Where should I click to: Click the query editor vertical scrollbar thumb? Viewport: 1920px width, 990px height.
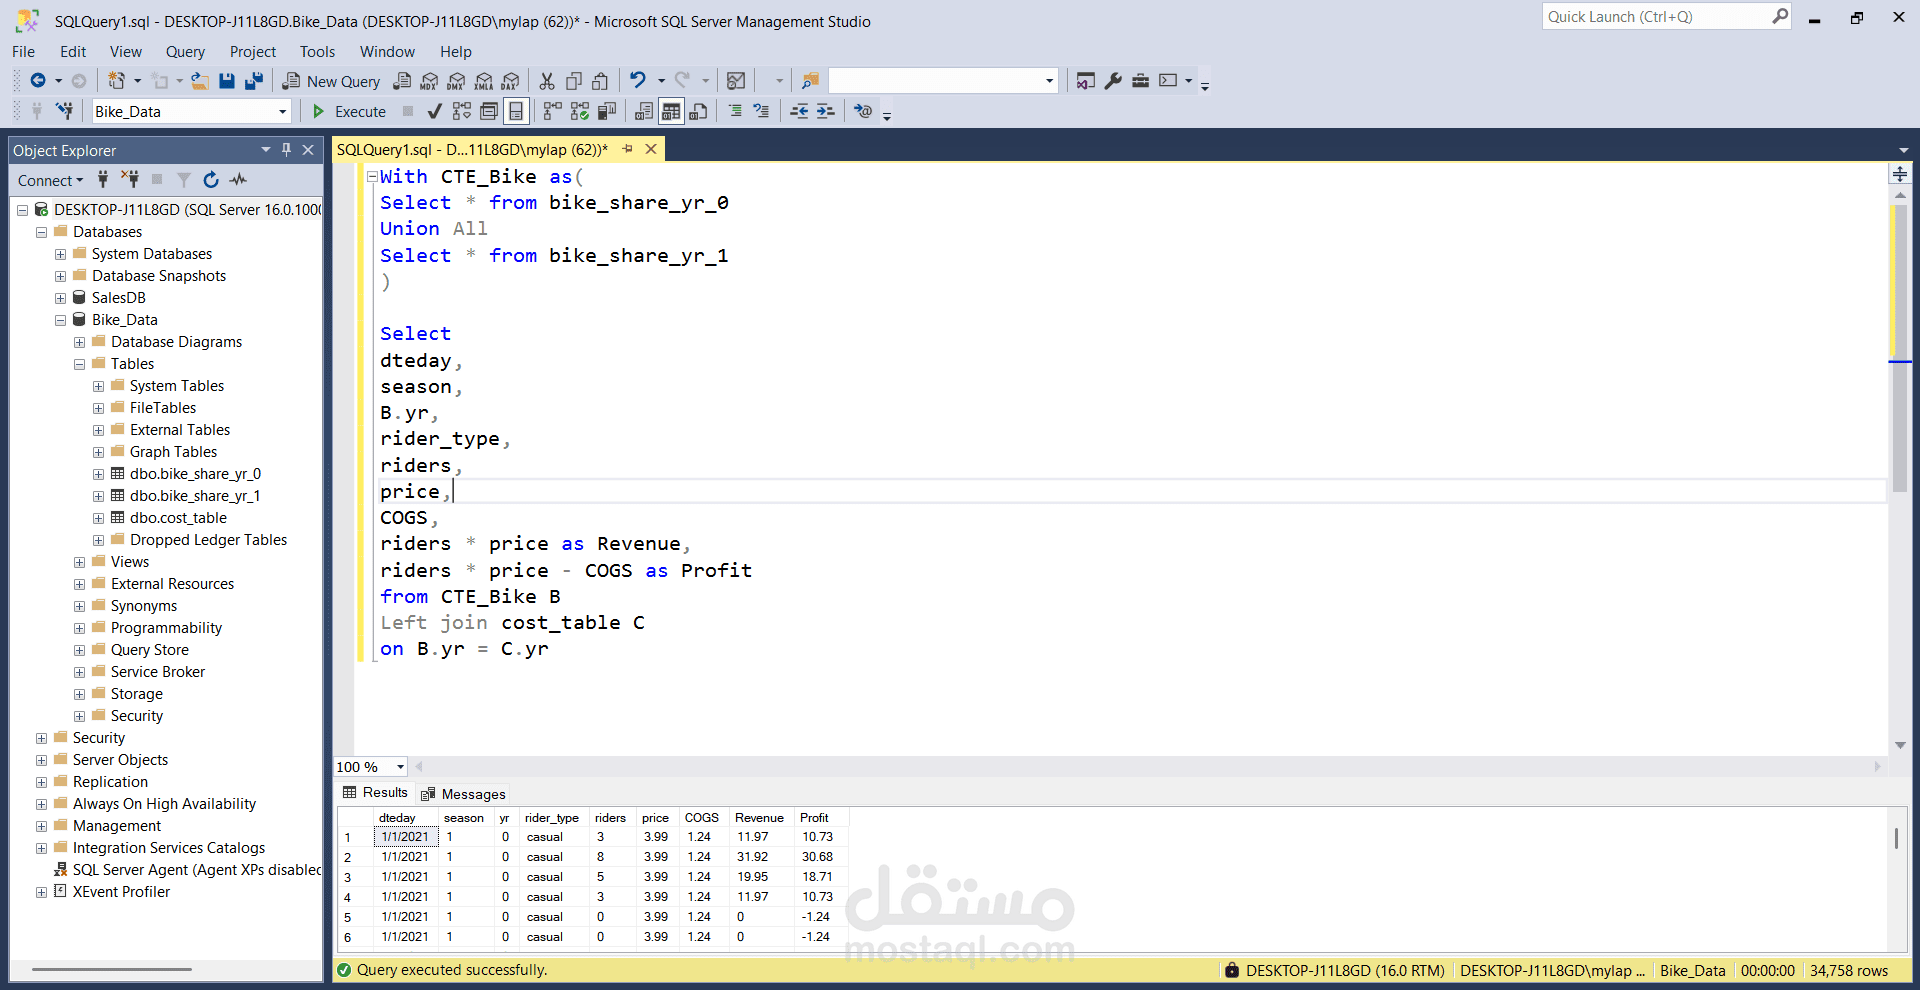pos(1900,350)
